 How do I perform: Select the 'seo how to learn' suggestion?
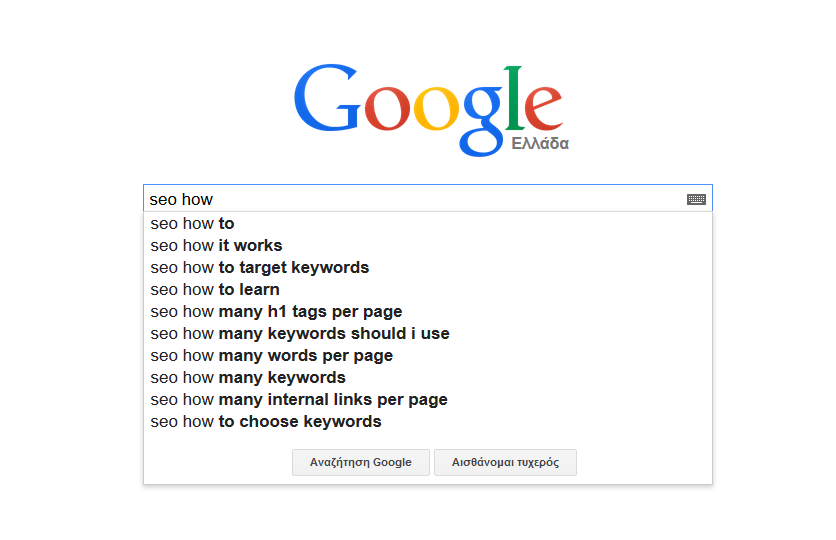pyautogui.click(x=428, y=289)
